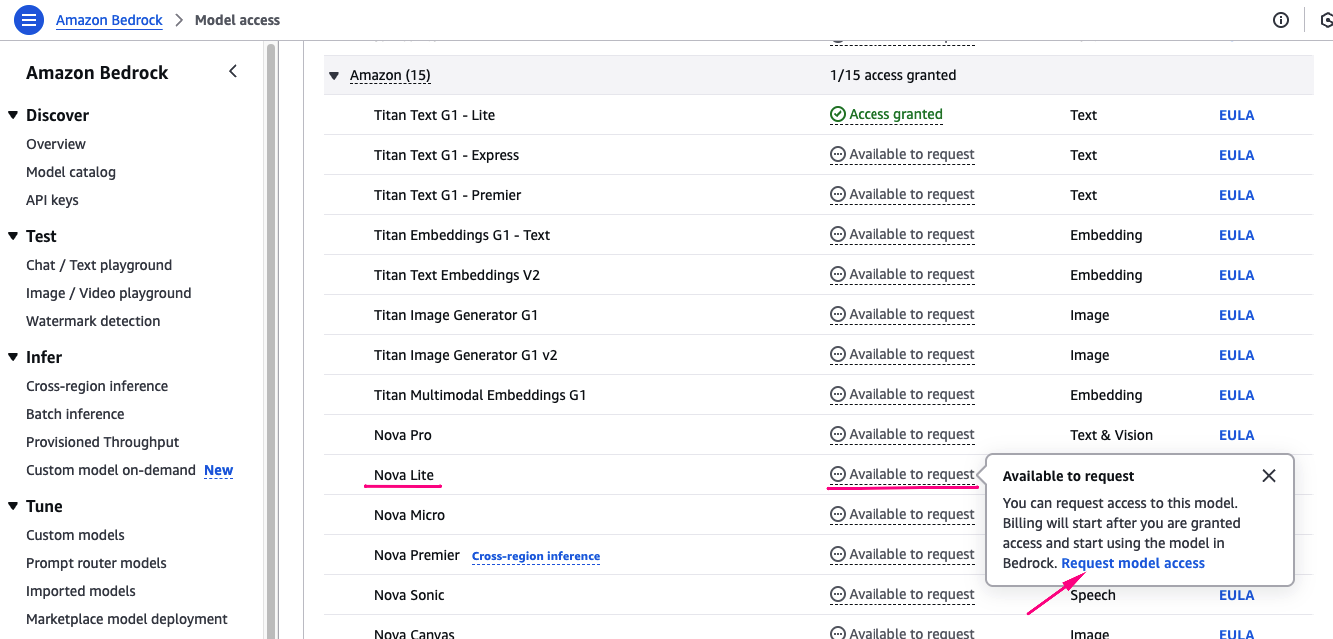The image size is (1333, 639).
Task: Open the hamburger navigation menu icon
Action: point(30,19)
